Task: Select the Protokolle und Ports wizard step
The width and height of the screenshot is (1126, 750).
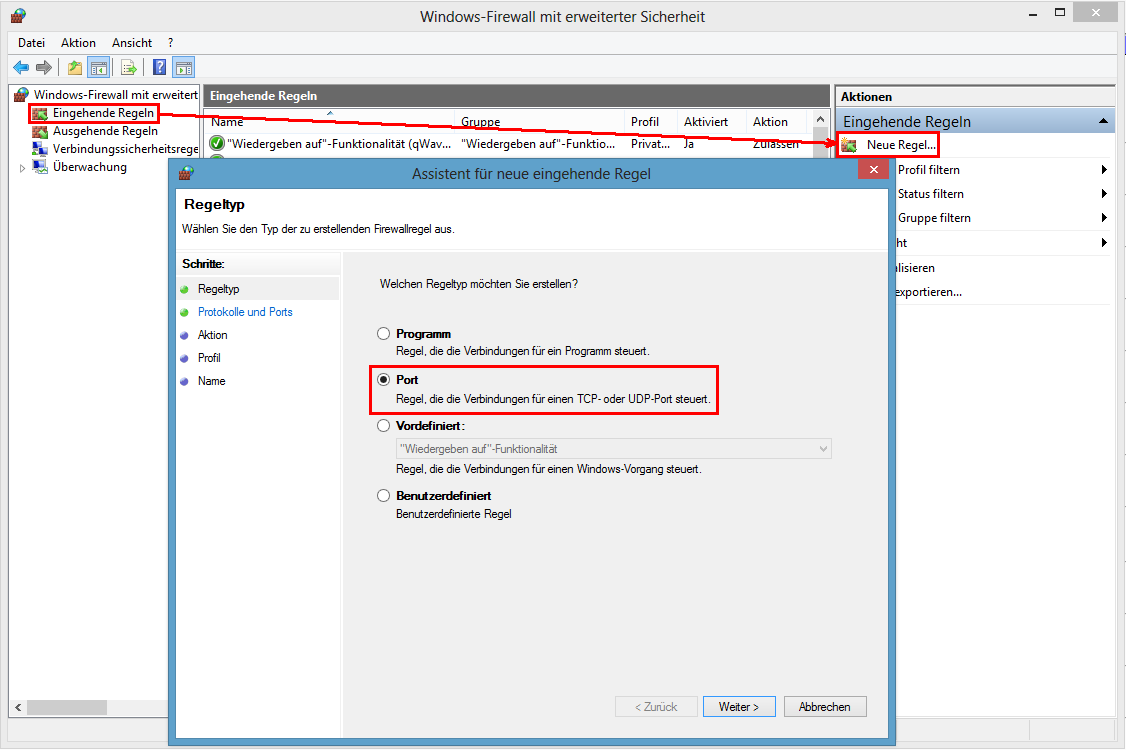Action: (246, 311)
